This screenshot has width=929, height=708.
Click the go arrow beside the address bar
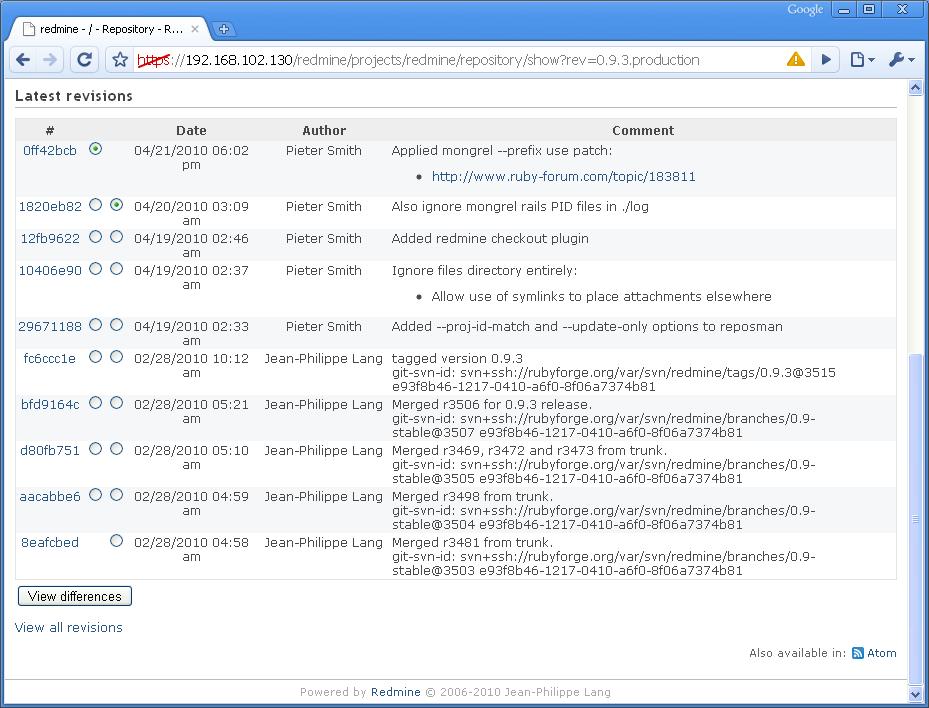tap(826, 59)
